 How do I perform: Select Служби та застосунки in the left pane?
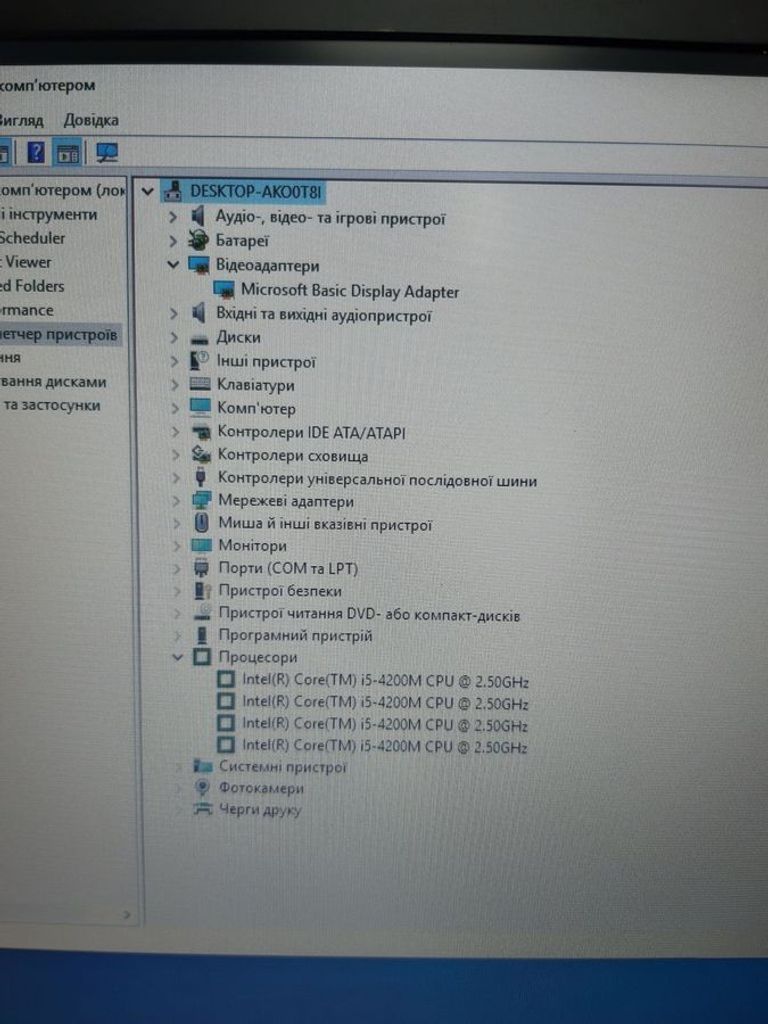(x=52, y=406)
